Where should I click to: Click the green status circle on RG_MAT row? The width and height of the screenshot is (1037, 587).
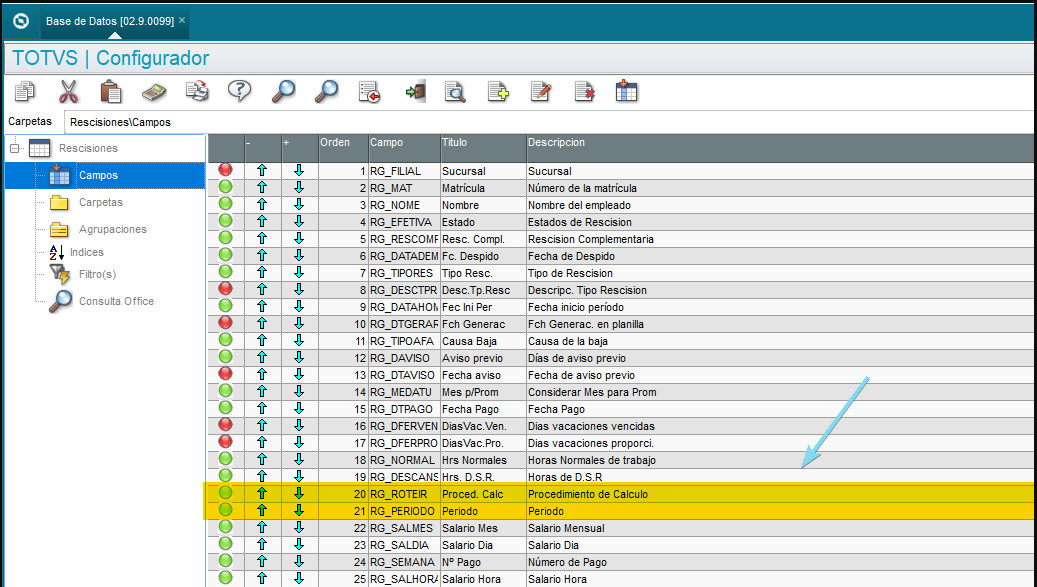point(226,187)
